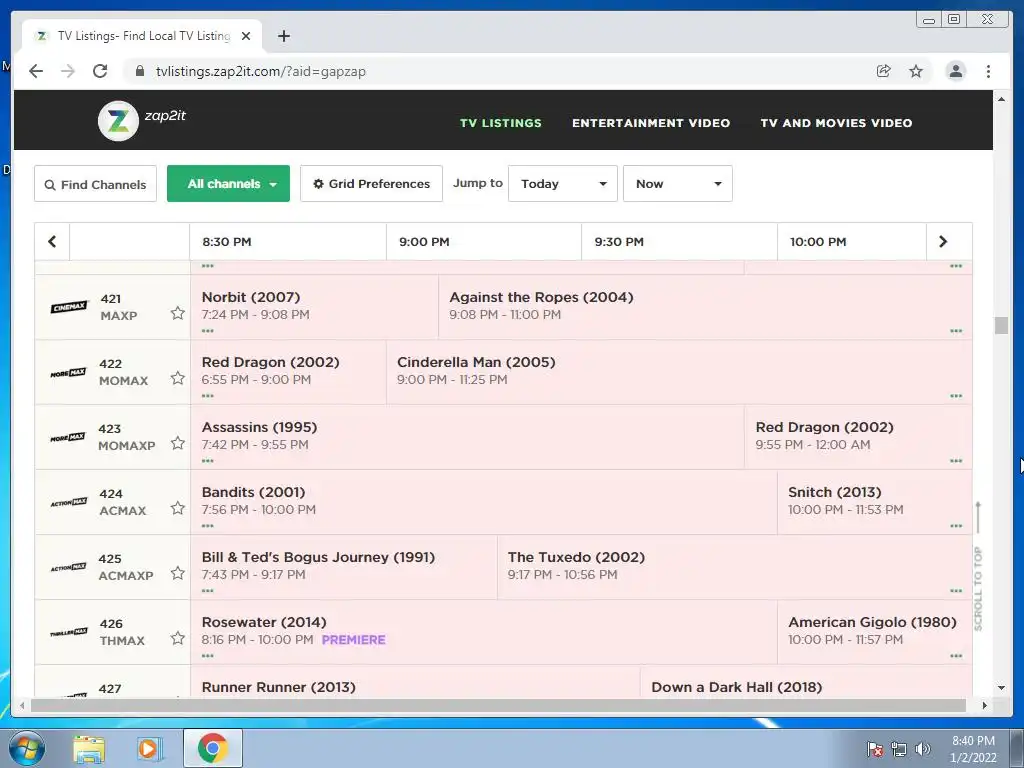
Task: Click the MoreMax logo for channel 422
Action: 69,373
